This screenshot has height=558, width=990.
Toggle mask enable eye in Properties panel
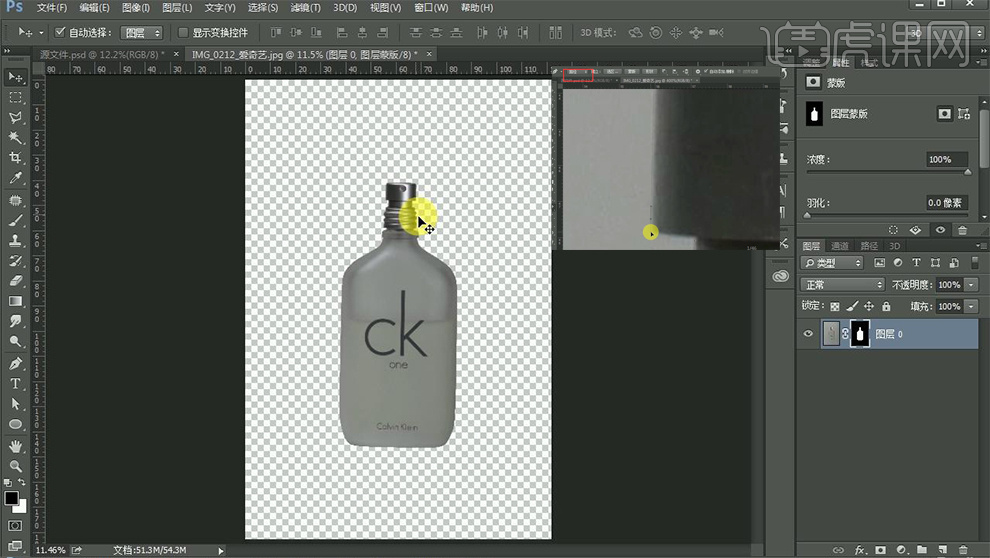point(940,230)
